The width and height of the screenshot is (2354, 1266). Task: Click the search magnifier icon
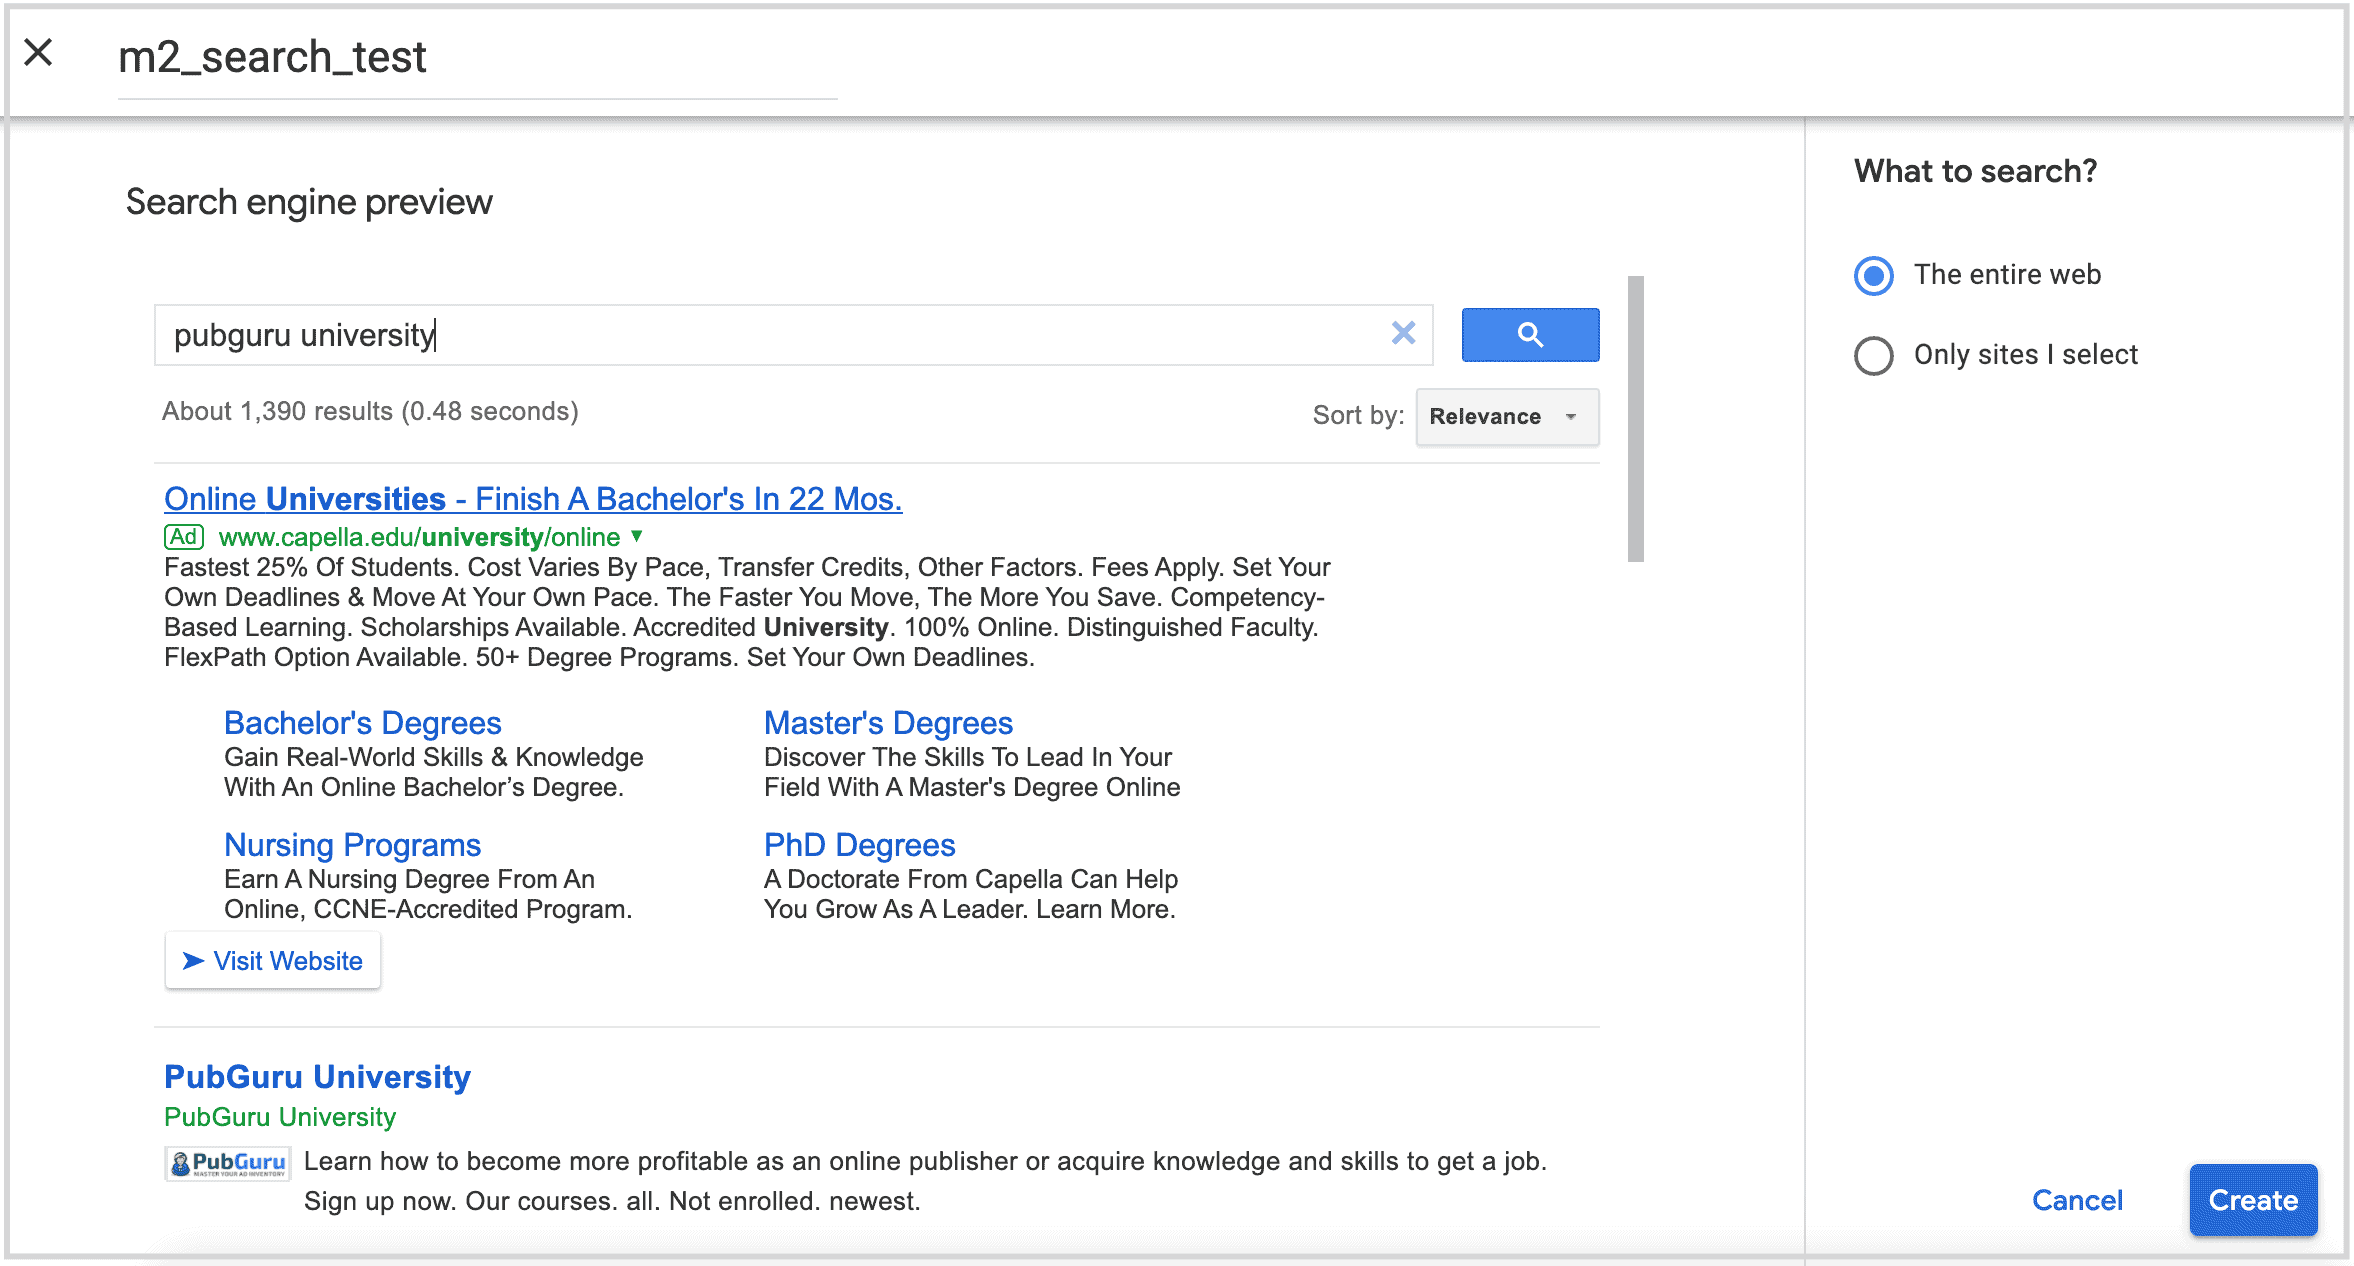[1529, 332]
